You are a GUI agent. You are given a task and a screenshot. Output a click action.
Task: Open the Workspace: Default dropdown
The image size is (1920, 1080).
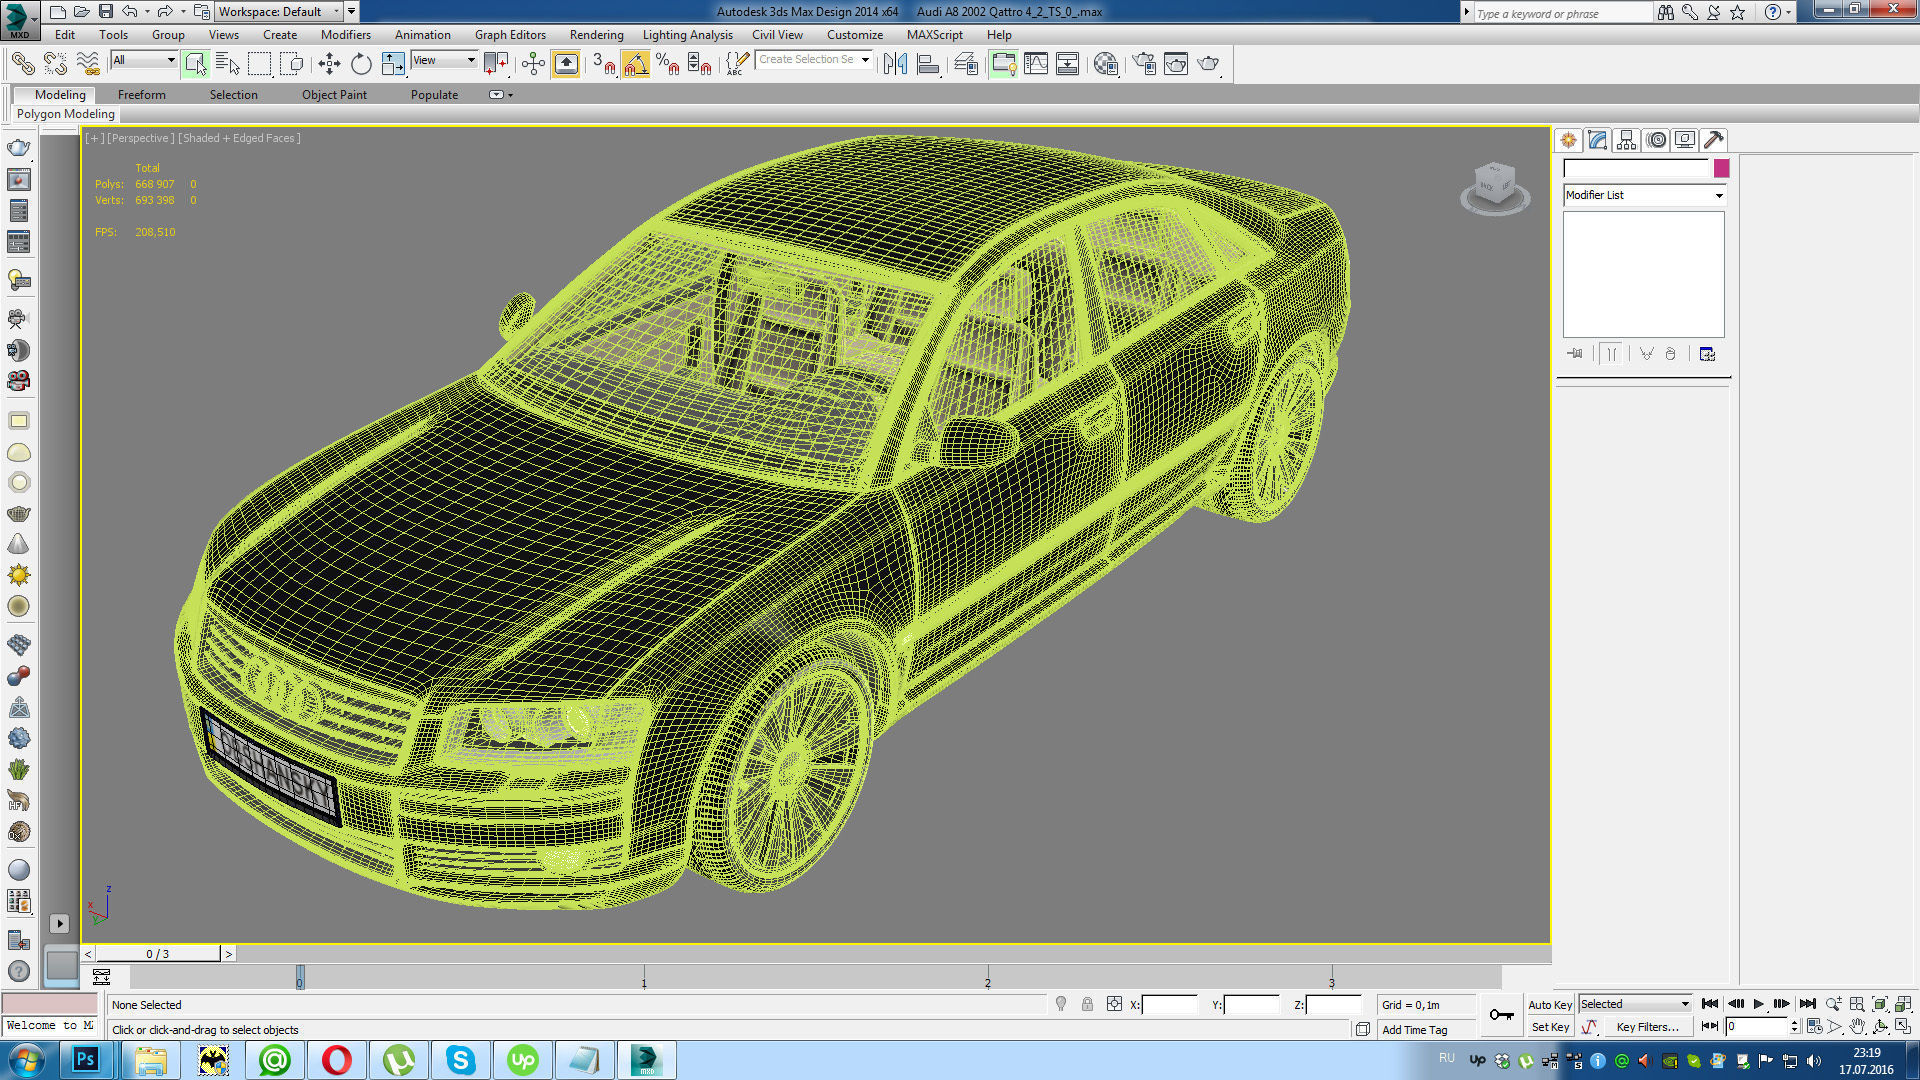point(278,12)
